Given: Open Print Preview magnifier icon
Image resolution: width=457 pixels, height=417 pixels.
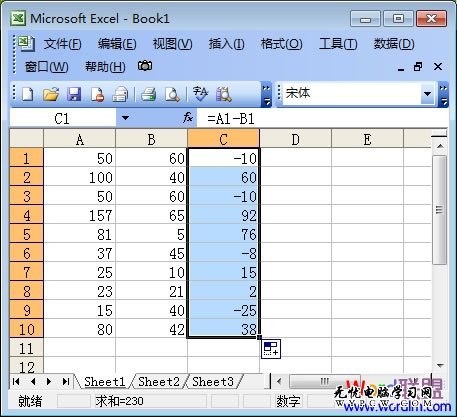Looking at the screenshot, I should tap(172, 95).
